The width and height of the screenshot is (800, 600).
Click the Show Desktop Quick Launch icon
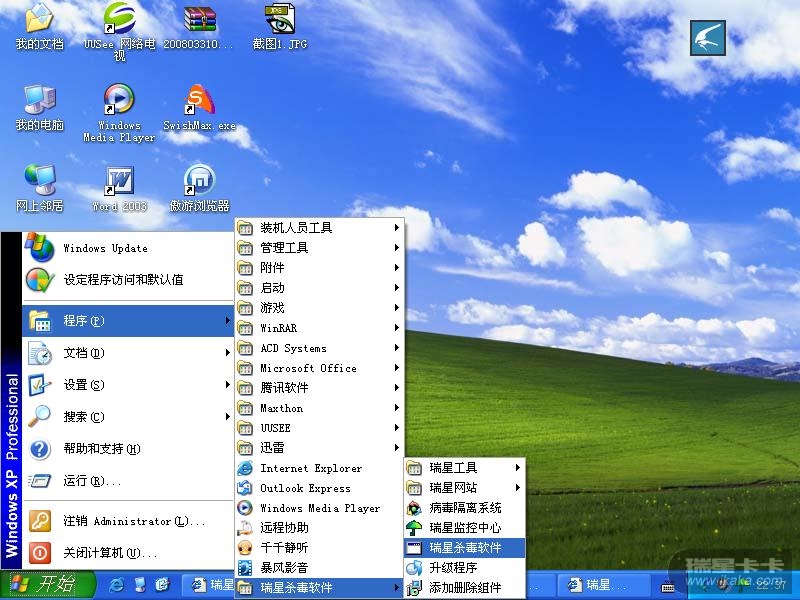coord(140,585)
